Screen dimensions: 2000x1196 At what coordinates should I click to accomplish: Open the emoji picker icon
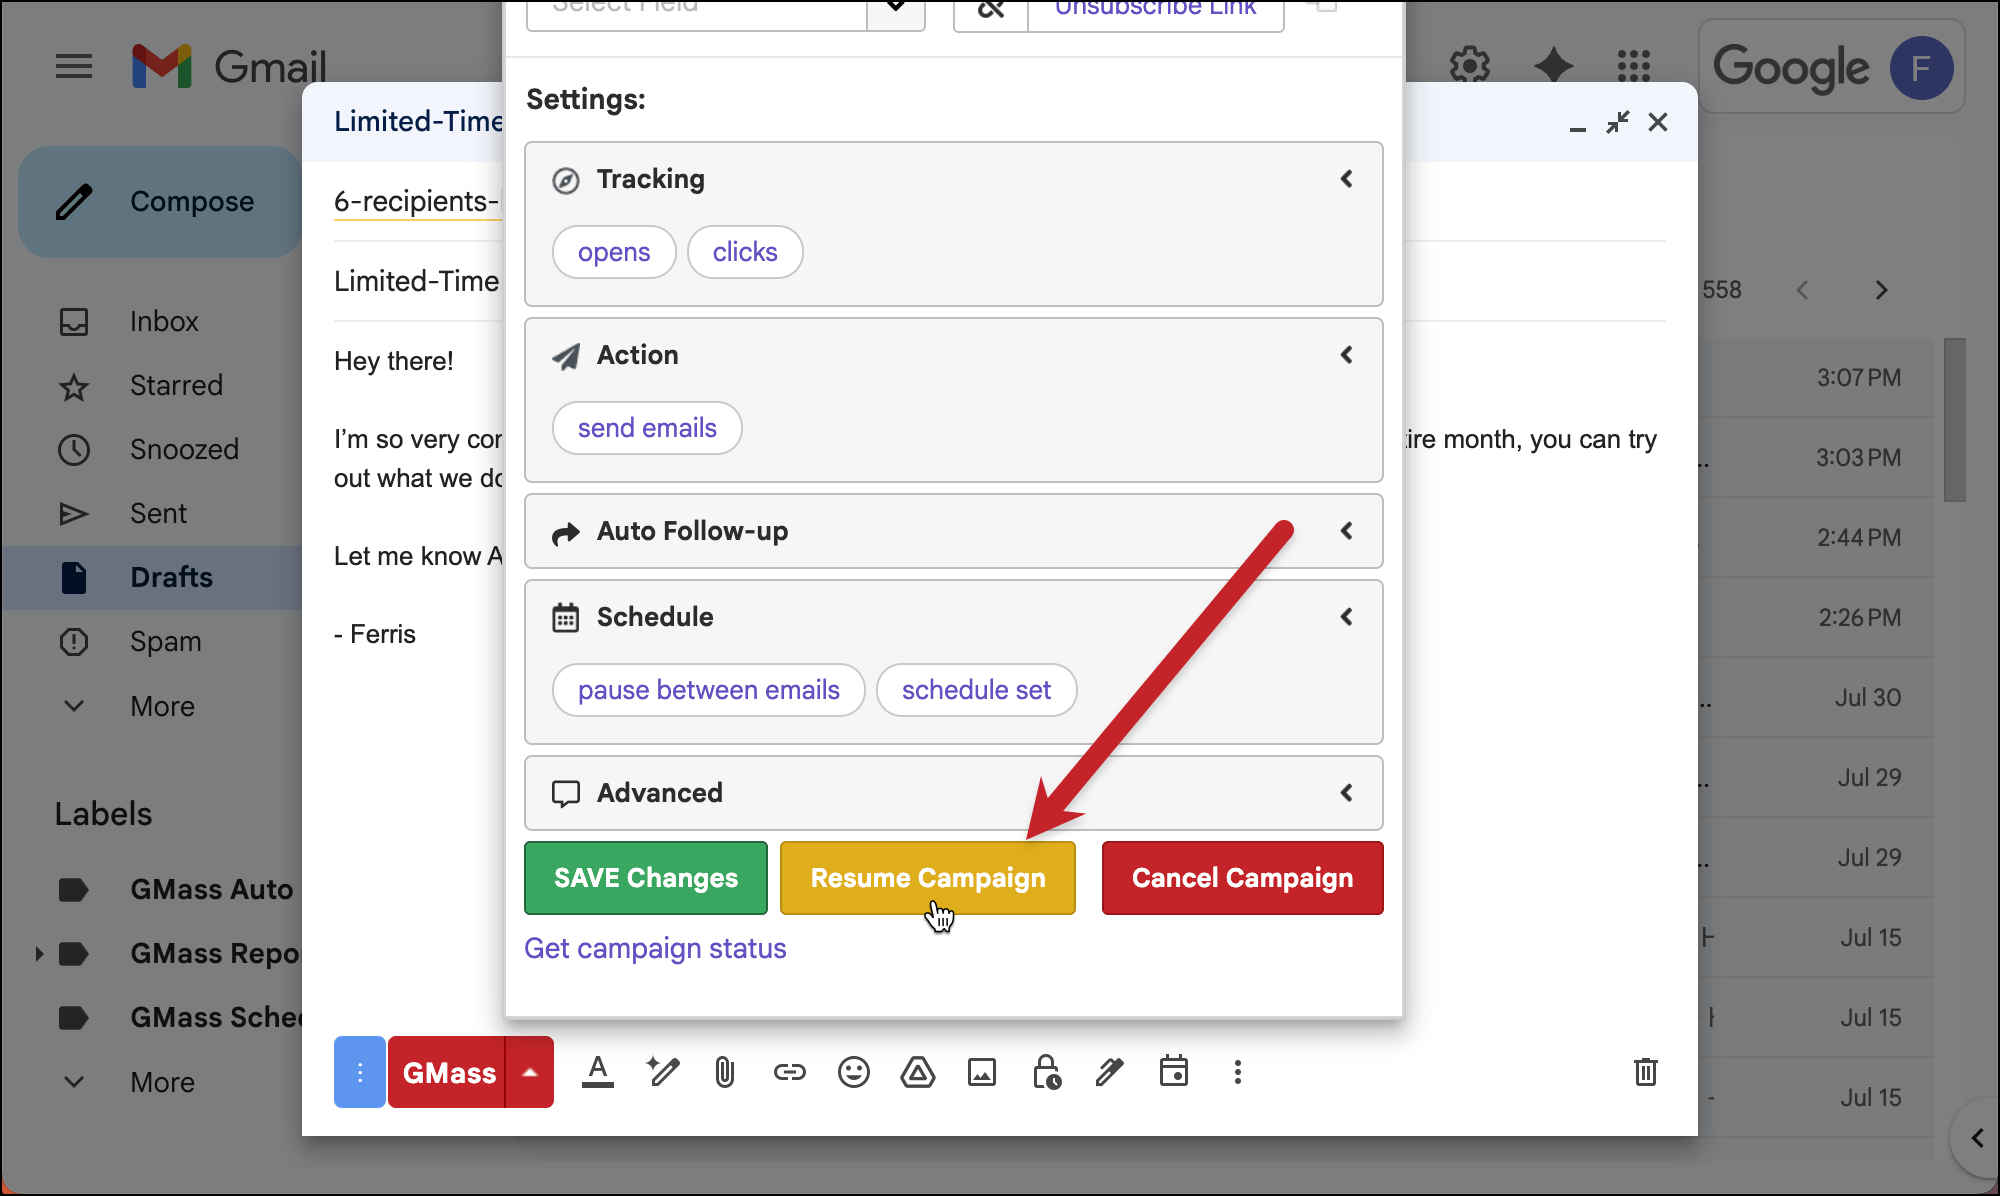[853, 1073]
